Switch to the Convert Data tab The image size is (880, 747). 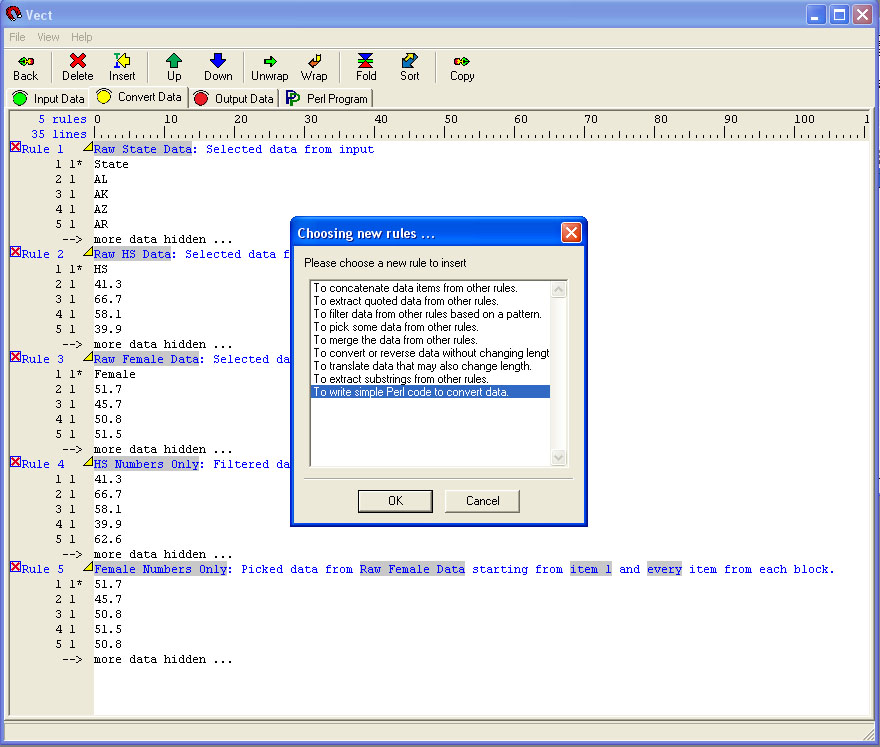click(x=139, y=97)
